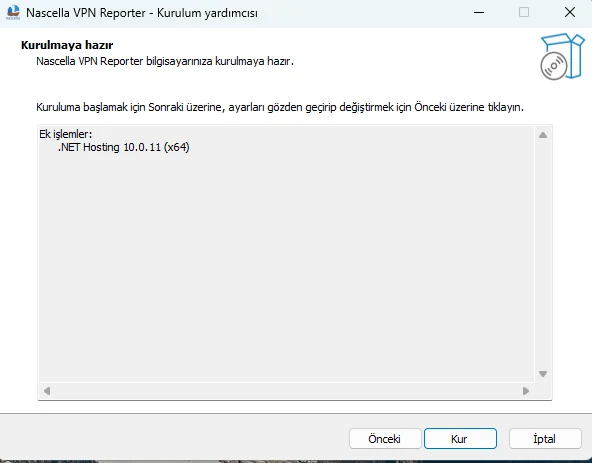Click the 'Kurulmaya hazır' heading

(x=67, y=45)
